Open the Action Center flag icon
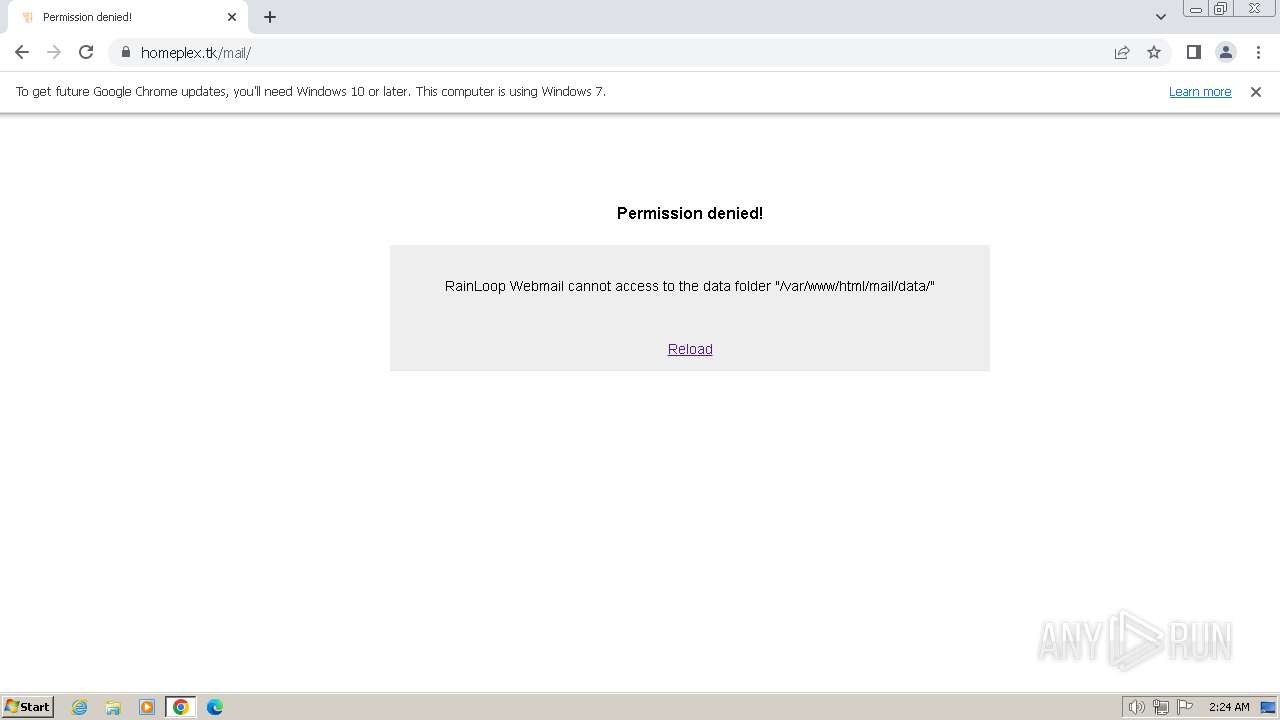The height and width of the screenshot is (720, 1280). [x=1185, y=707]
